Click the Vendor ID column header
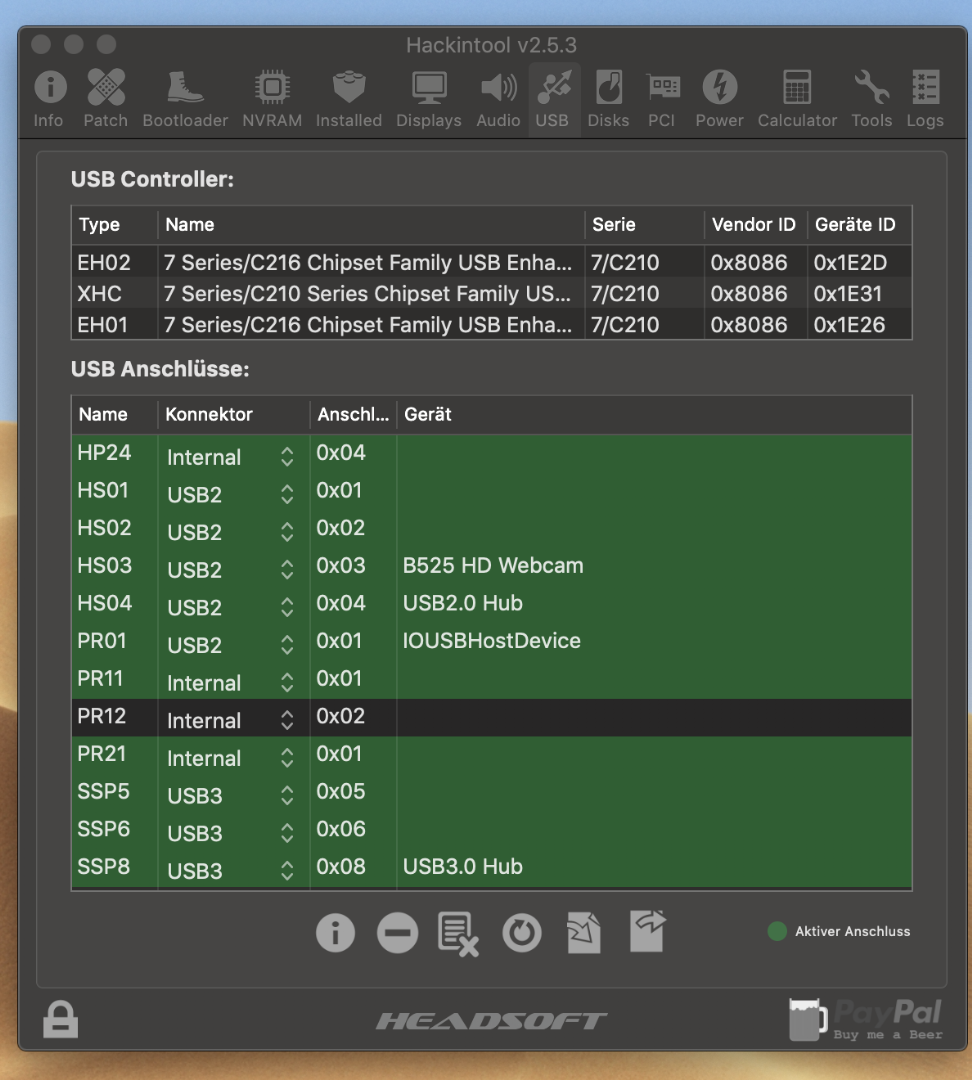The image size is (972, 1080). [753, 225]
